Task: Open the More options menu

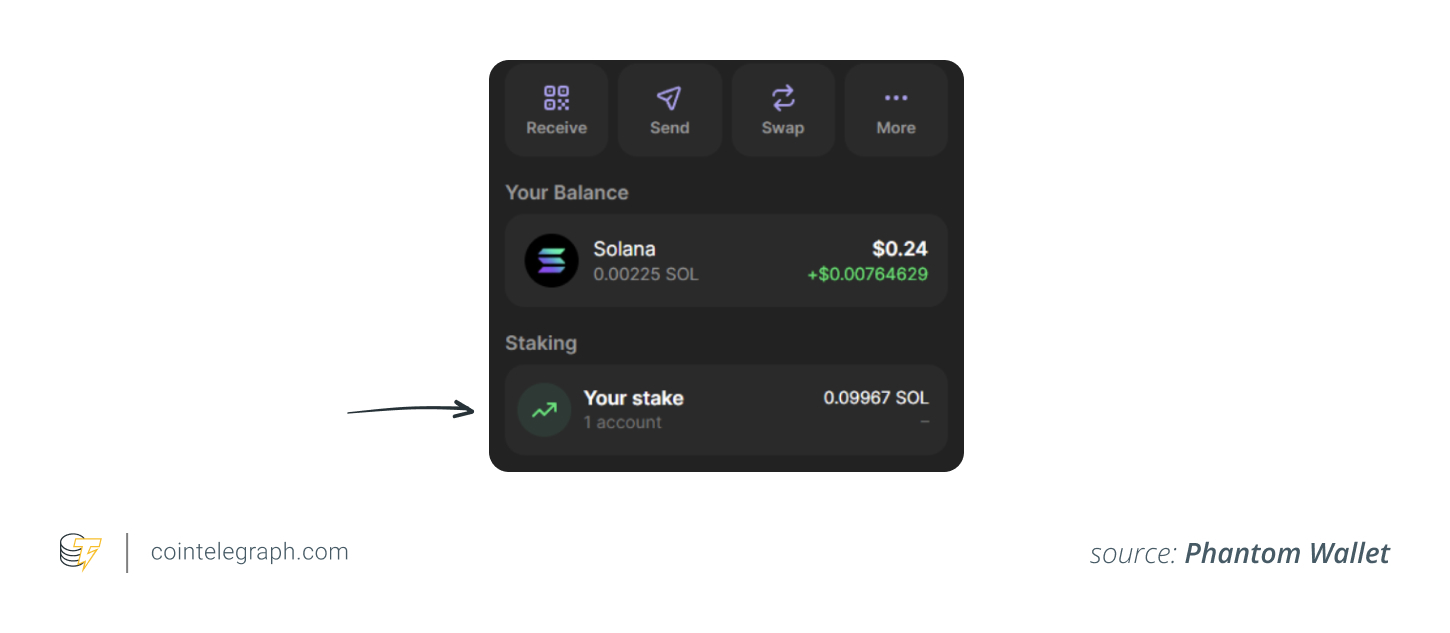Action: [896, 110]
